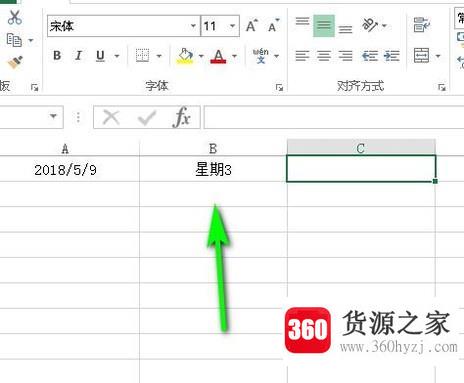This screenshot has height=383, width=464.
Task: Click the Wrap Text icon
Action: point(422,25)
